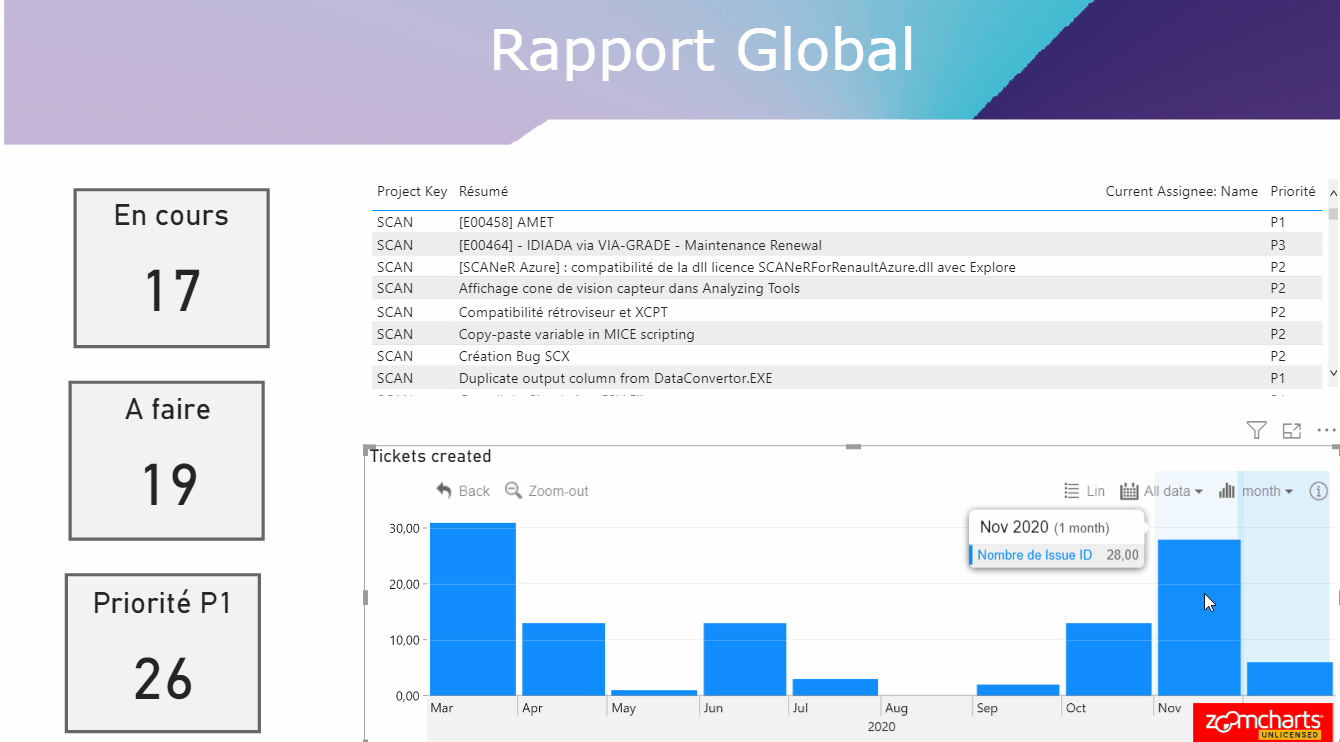
Task: Sort by the Project Key column header
Action: pos(412,191)
